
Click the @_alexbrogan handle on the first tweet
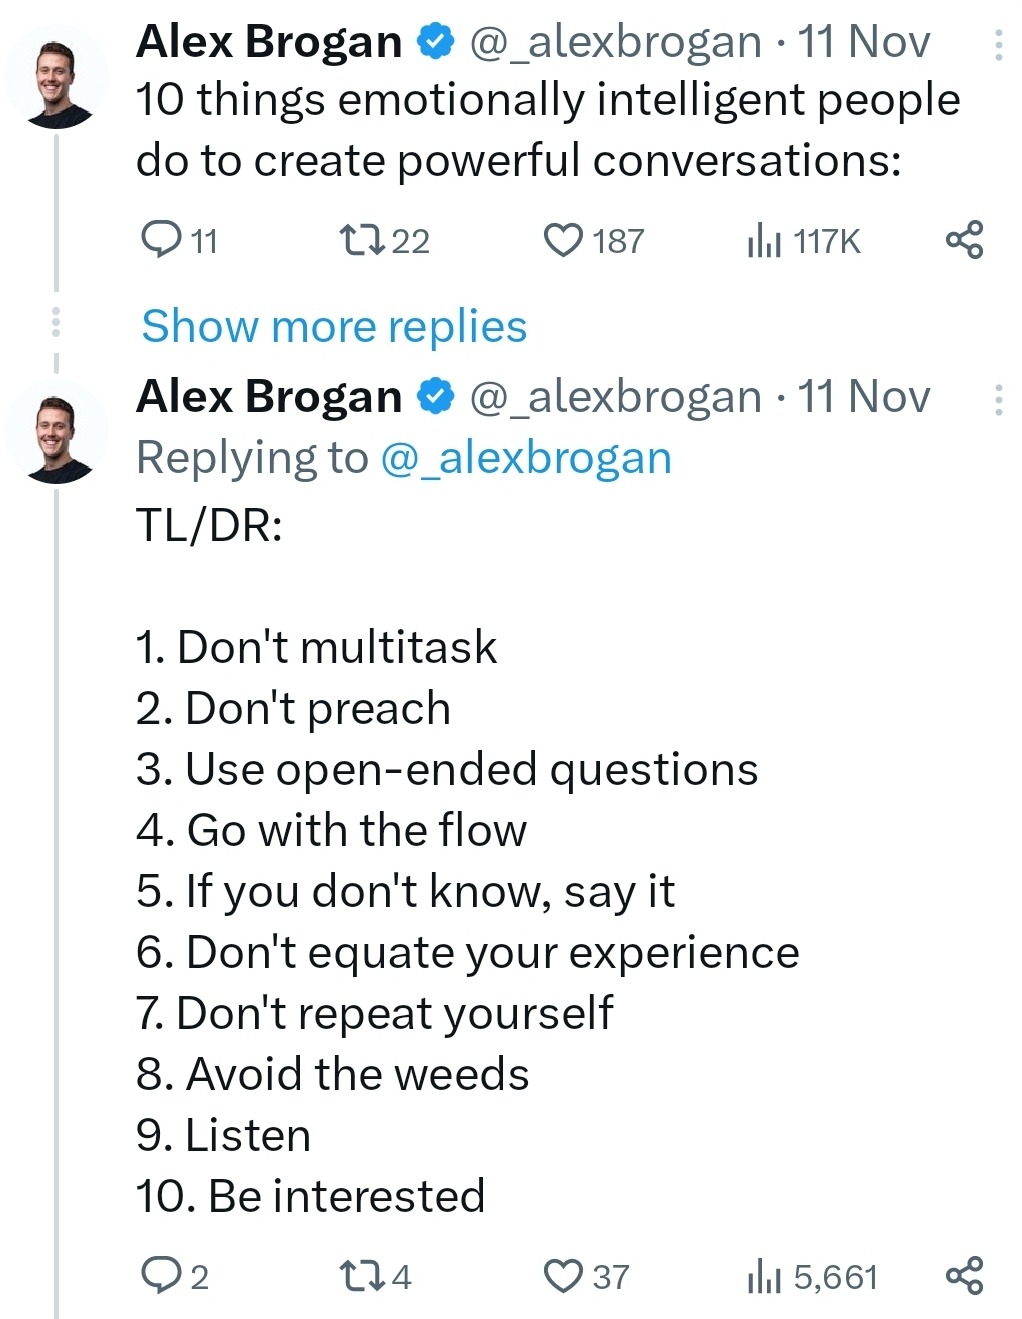click(615, 40)
